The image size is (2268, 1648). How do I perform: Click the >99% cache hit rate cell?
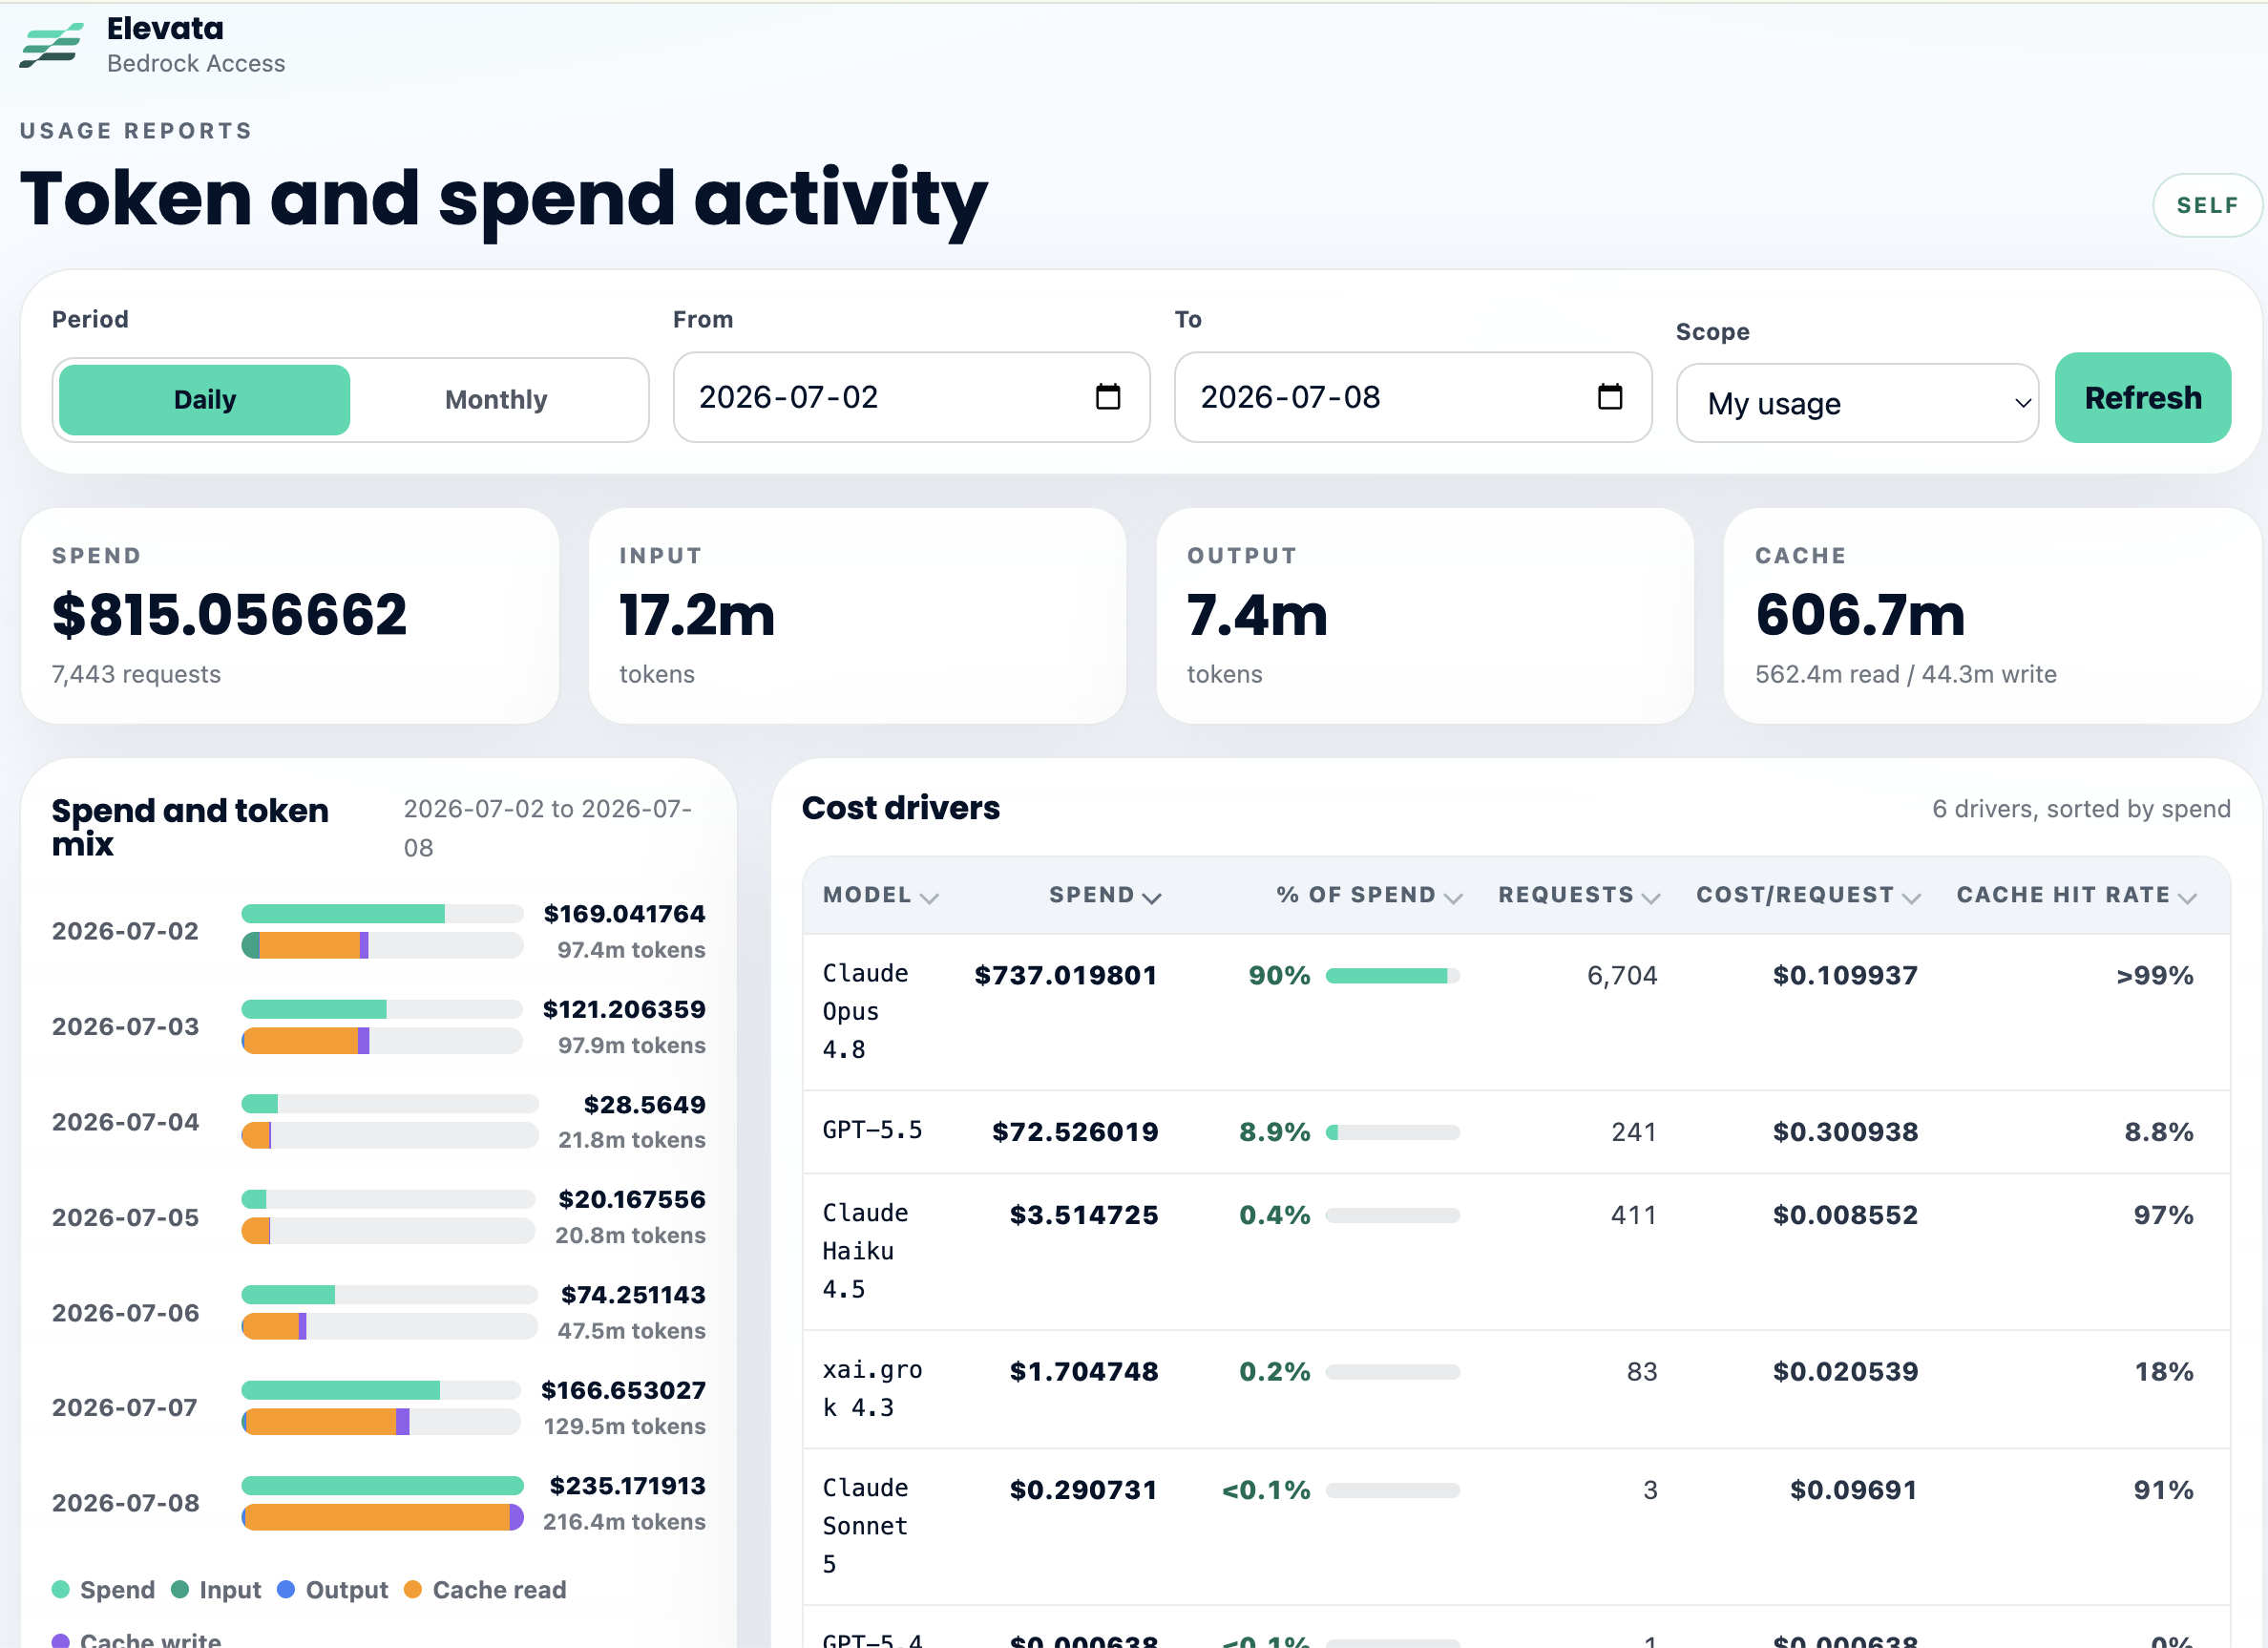click(x=2155, y=975)
